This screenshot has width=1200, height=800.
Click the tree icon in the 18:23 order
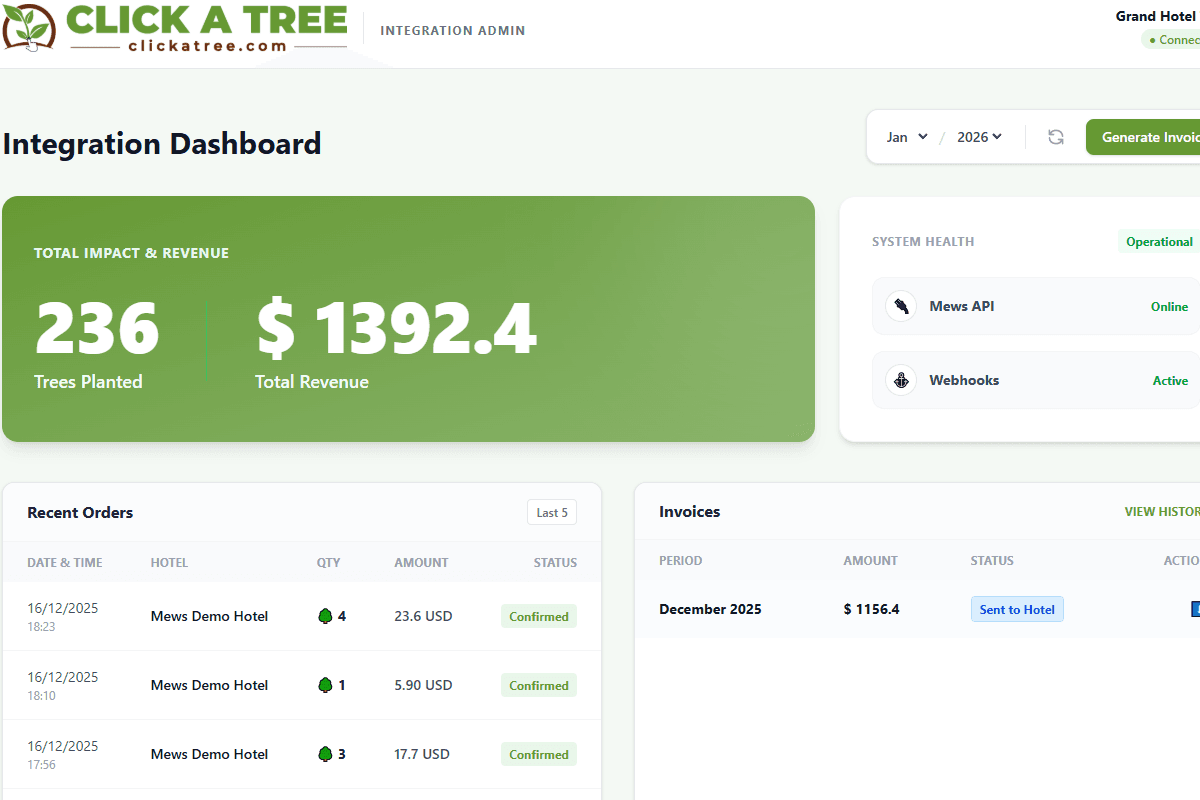tap(325, 616)
